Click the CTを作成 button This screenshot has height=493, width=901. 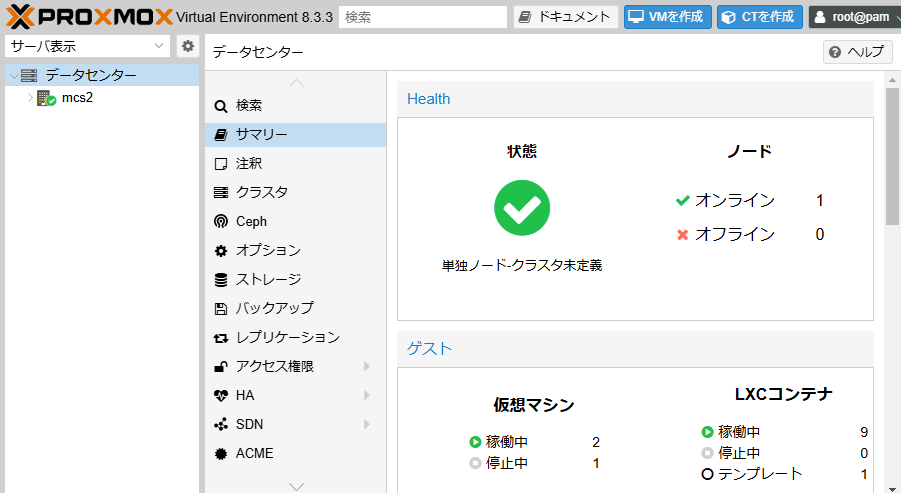[760, 17]
